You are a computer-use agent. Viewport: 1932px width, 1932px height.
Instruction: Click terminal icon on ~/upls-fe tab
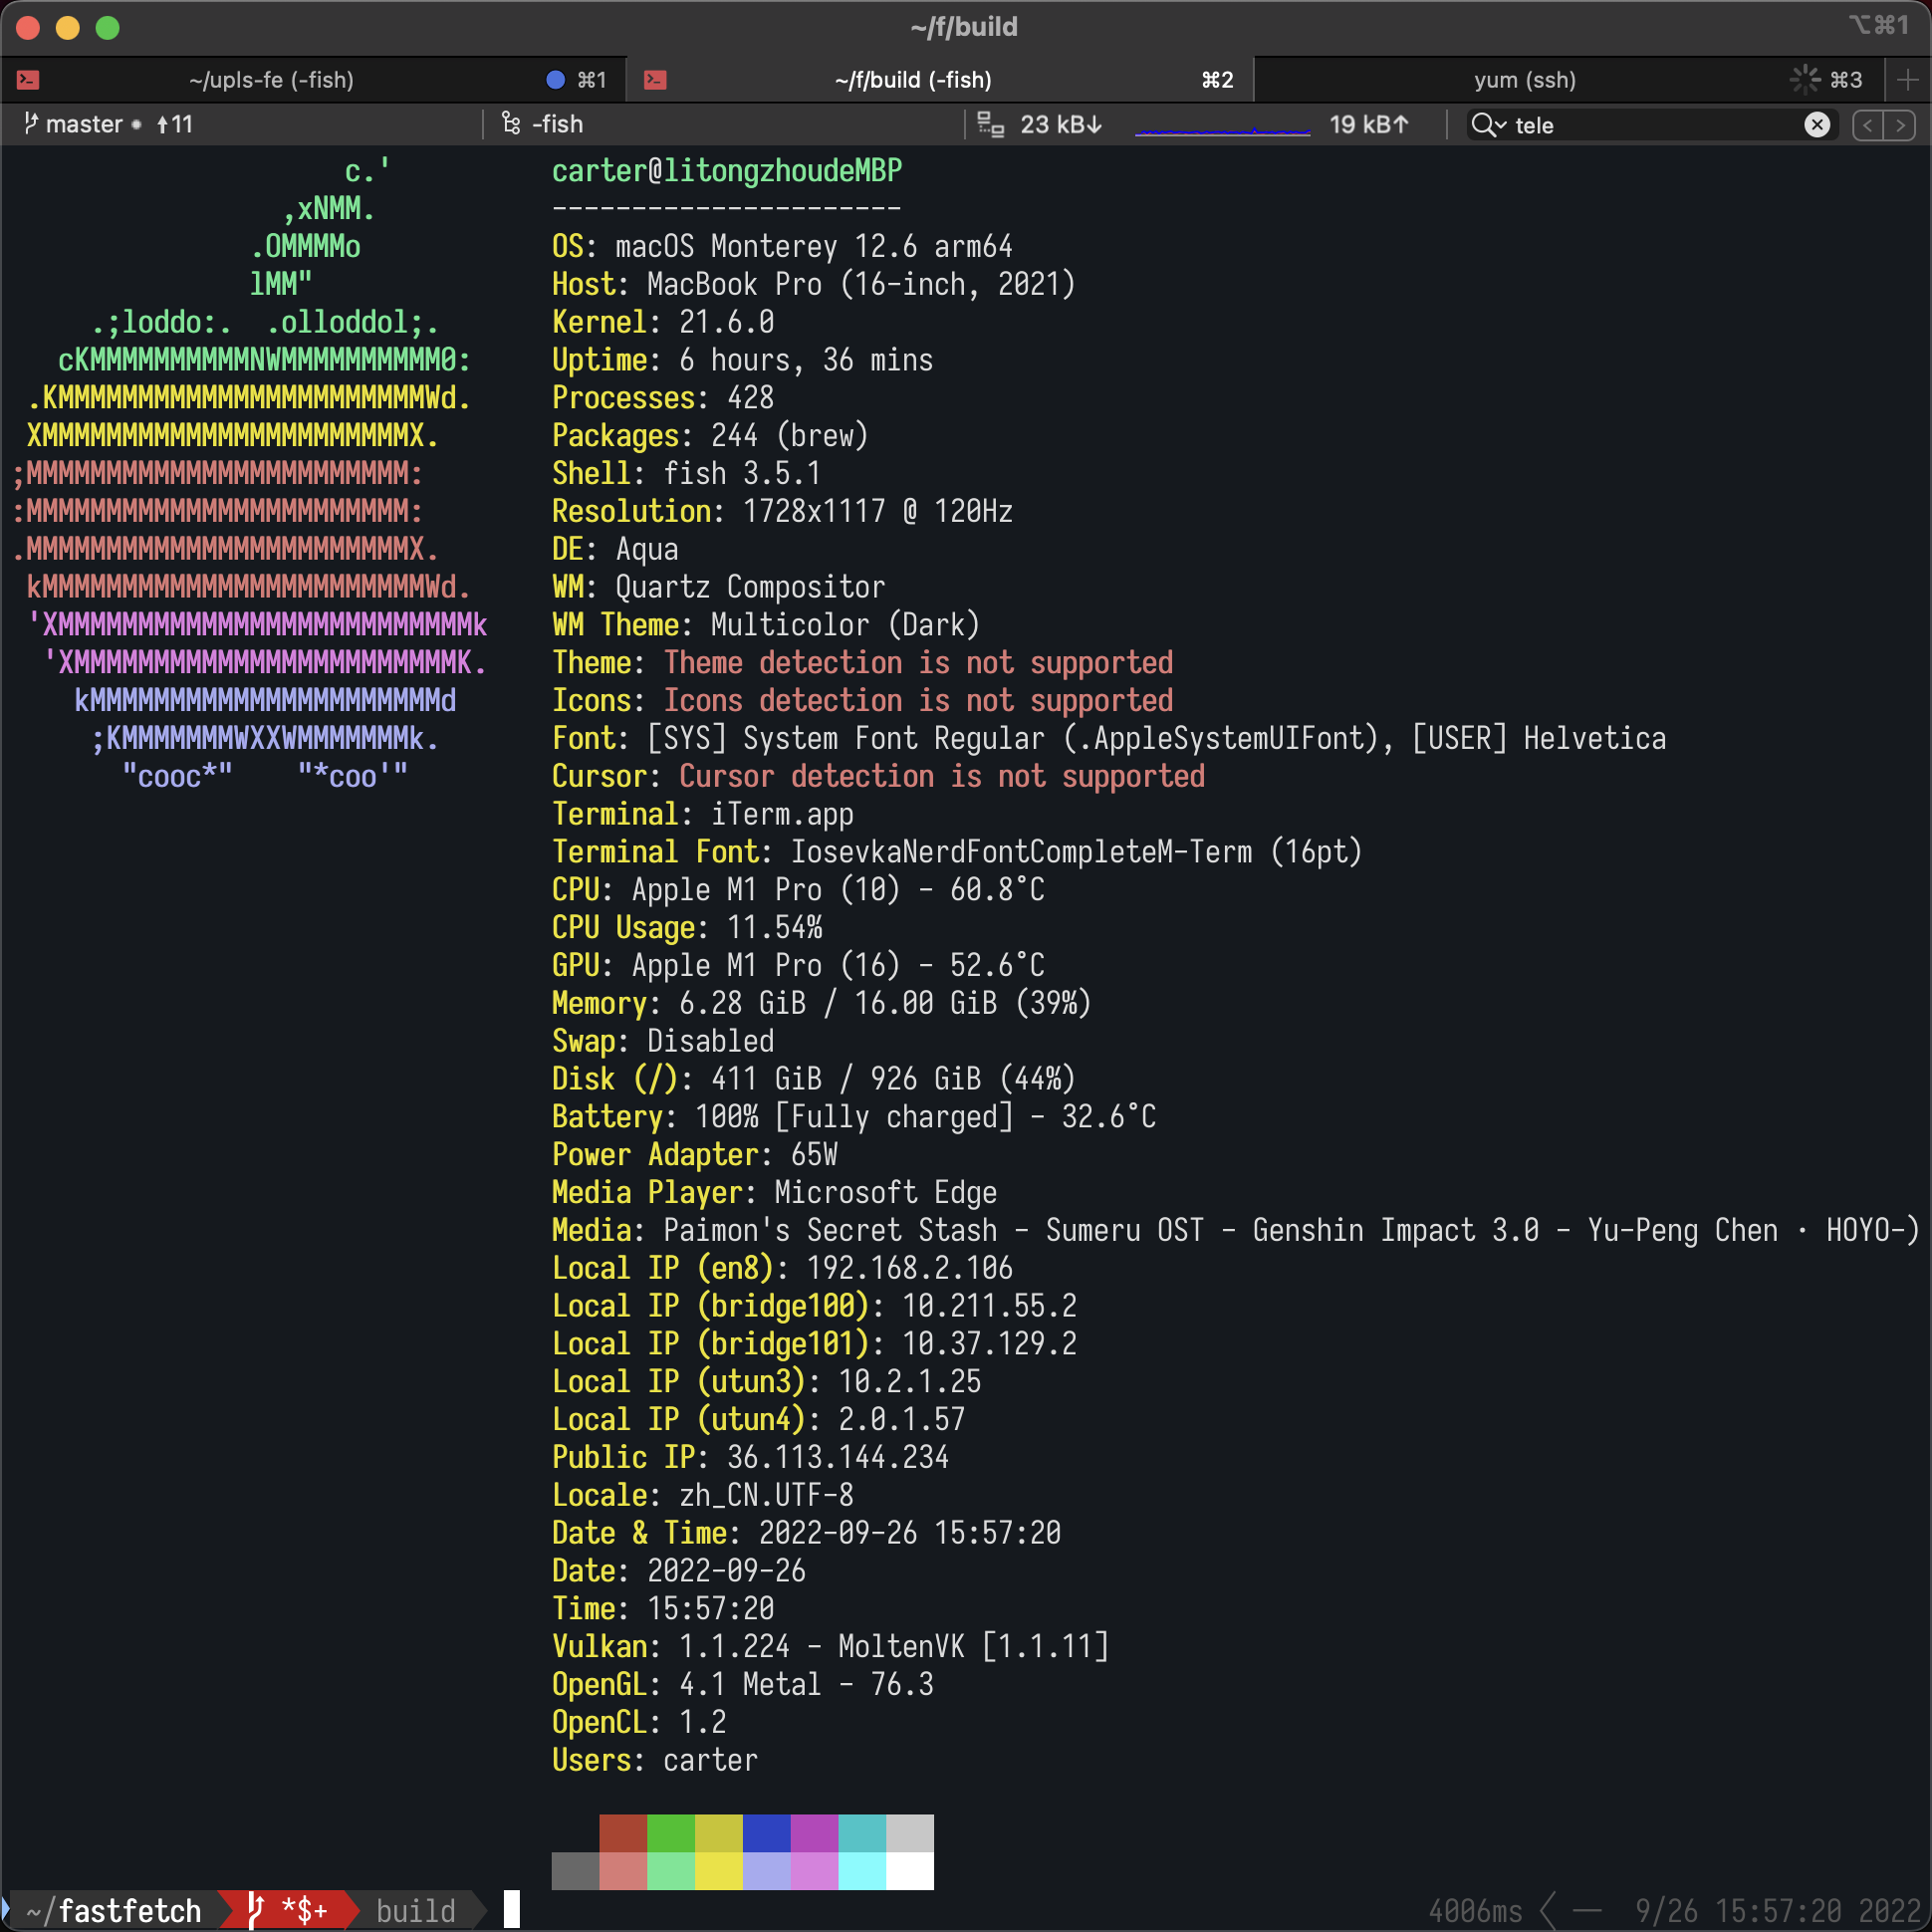(x=29, y=80)
